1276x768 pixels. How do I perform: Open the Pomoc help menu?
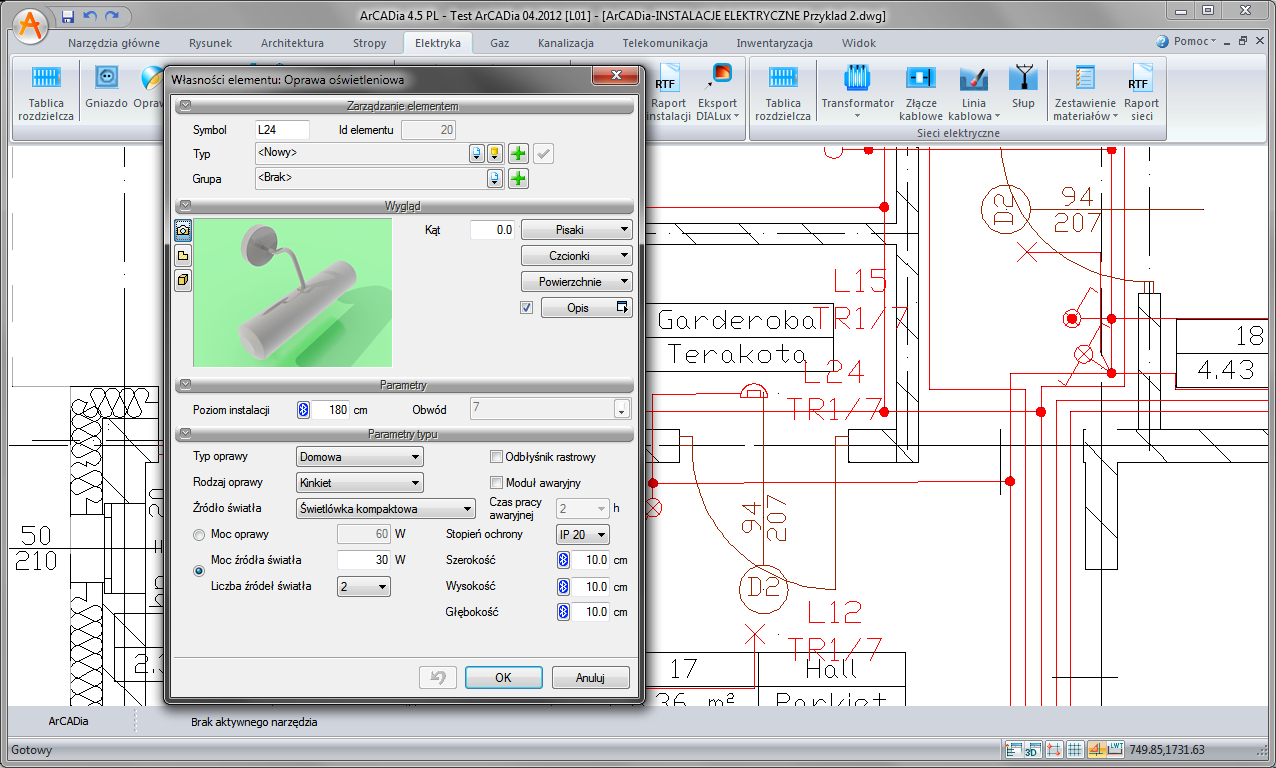[x=1185, y=42]
